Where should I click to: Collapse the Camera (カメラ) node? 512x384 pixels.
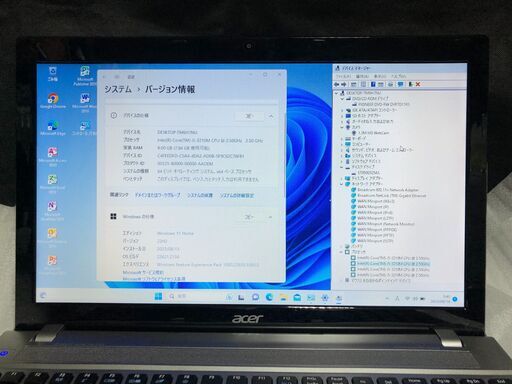pos(342,127)
